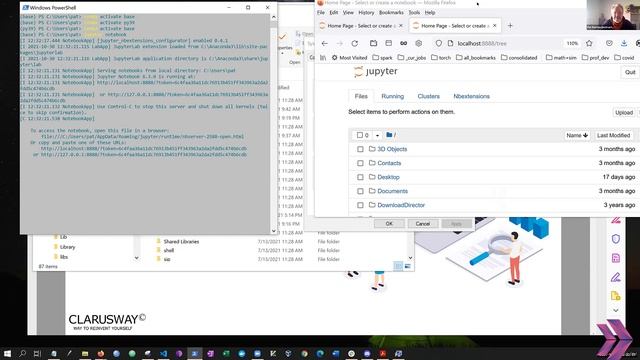Open the File menu in Firefox

click(x=321, y=13)
